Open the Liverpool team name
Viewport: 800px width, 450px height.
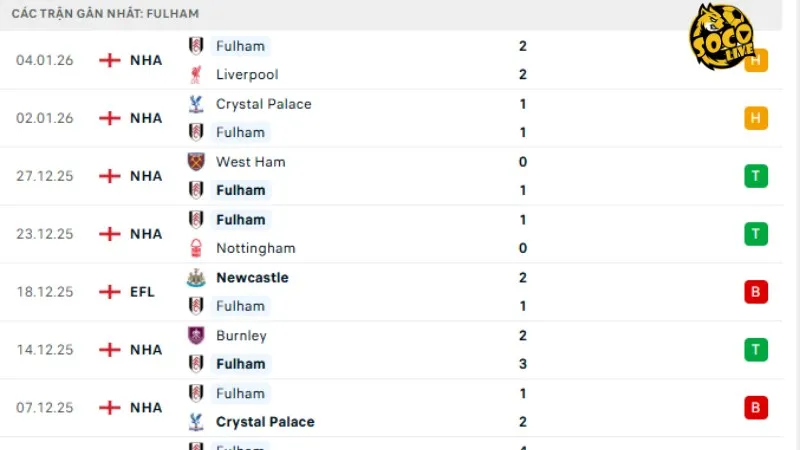click(247, 75)
